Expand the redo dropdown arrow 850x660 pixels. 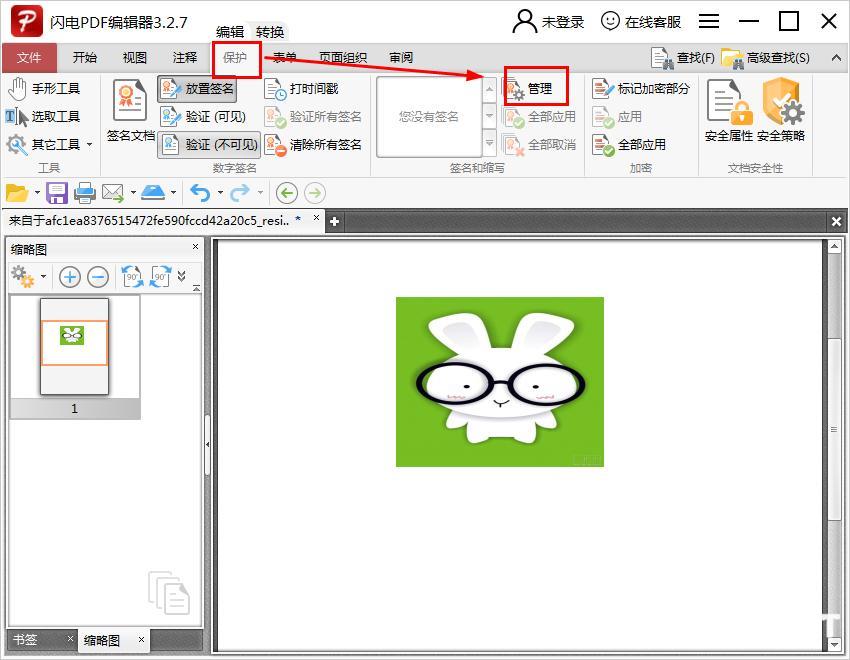point(261,193)
